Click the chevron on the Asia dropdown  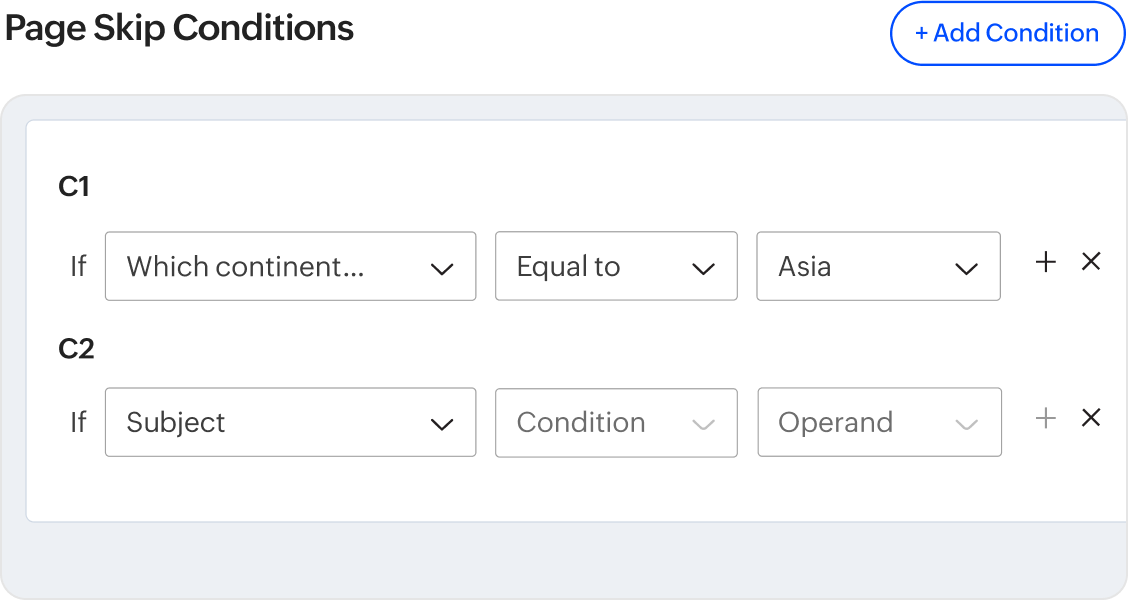[965, 267]
